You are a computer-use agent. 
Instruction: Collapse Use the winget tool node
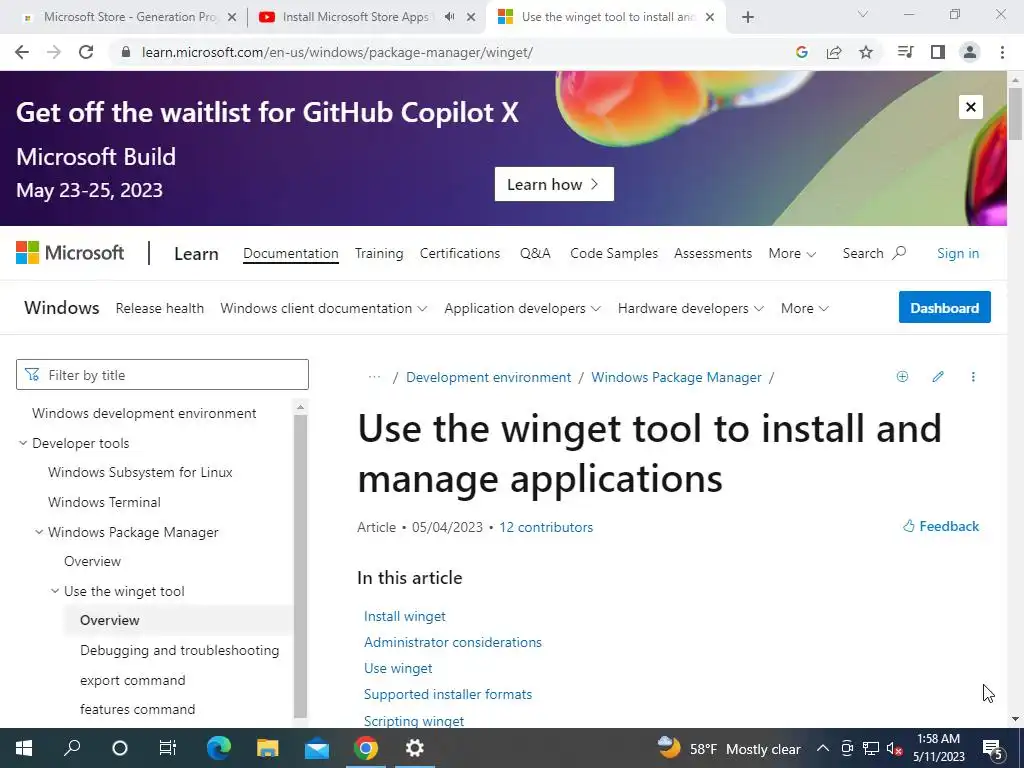point(55,591)
